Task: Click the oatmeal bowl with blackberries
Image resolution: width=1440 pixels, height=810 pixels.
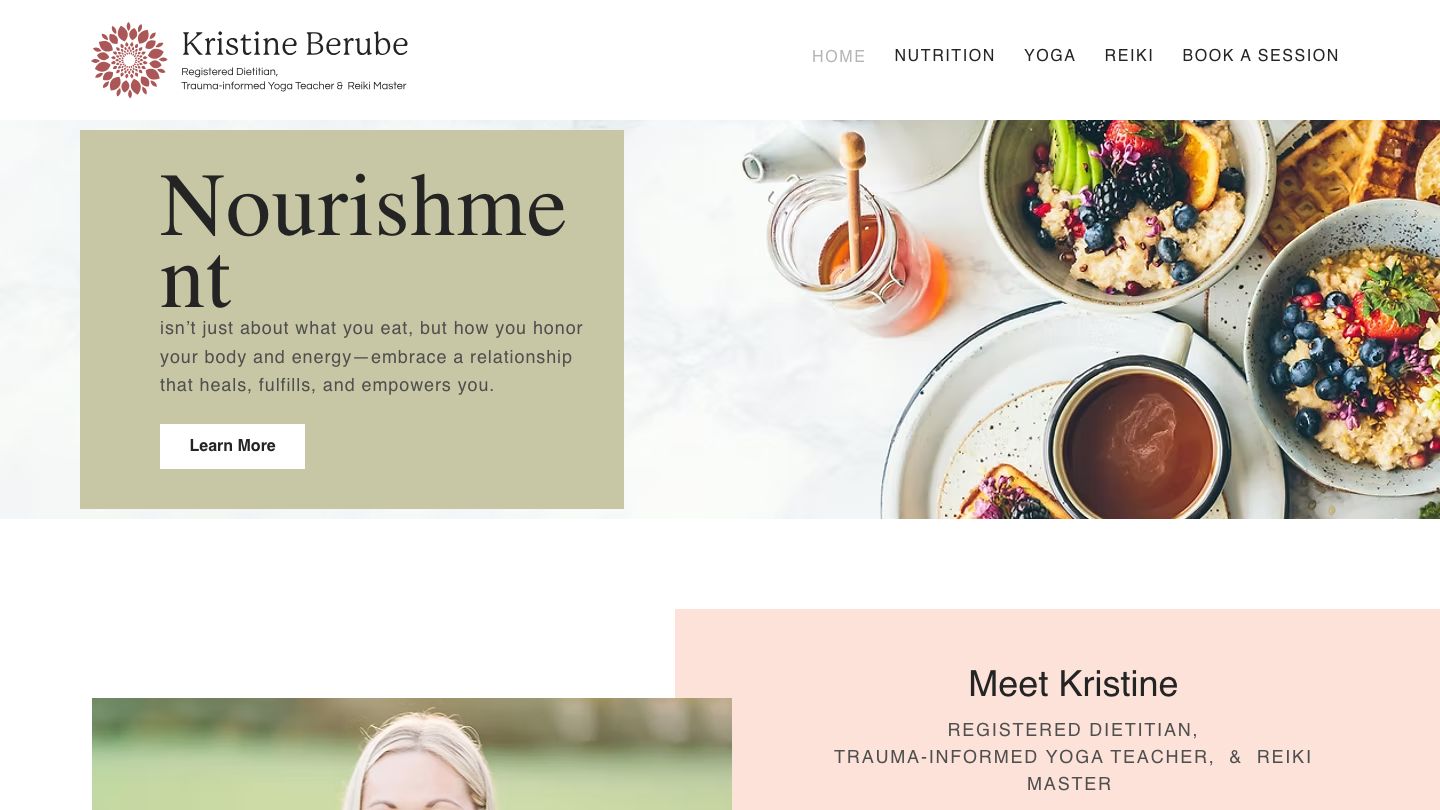Action: pos(1128,207)
